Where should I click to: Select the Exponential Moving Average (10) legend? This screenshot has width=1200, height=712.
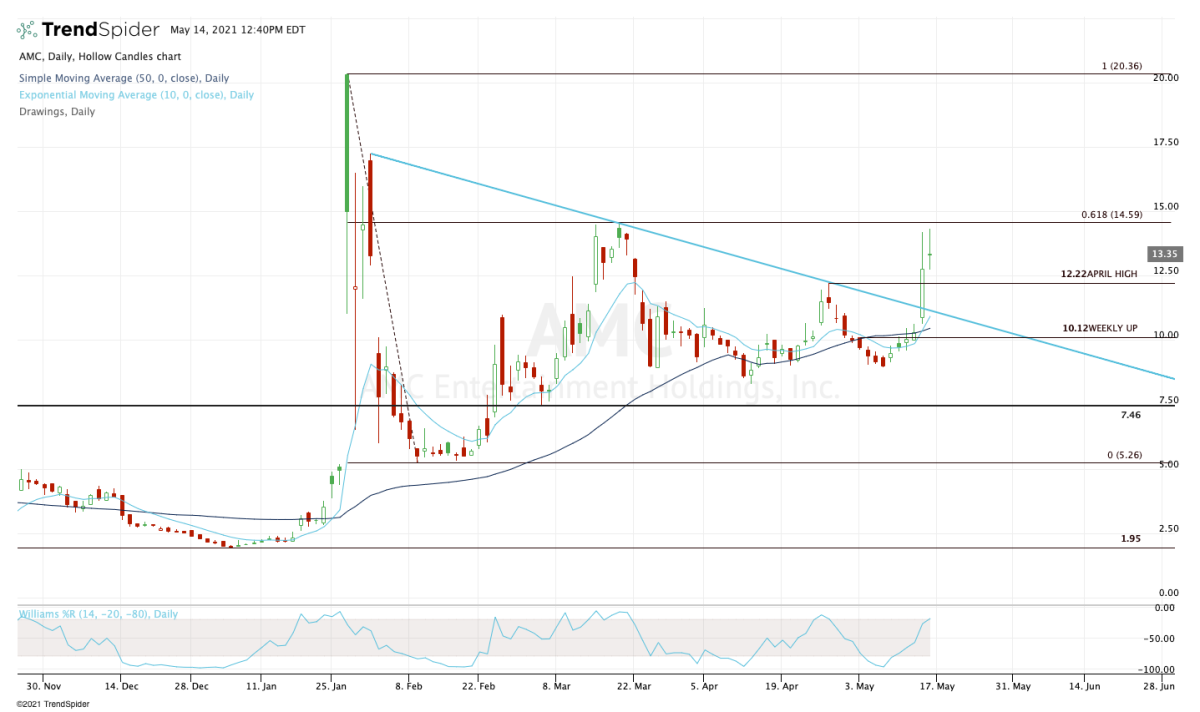pyautogui.click(x=136, y=95)
